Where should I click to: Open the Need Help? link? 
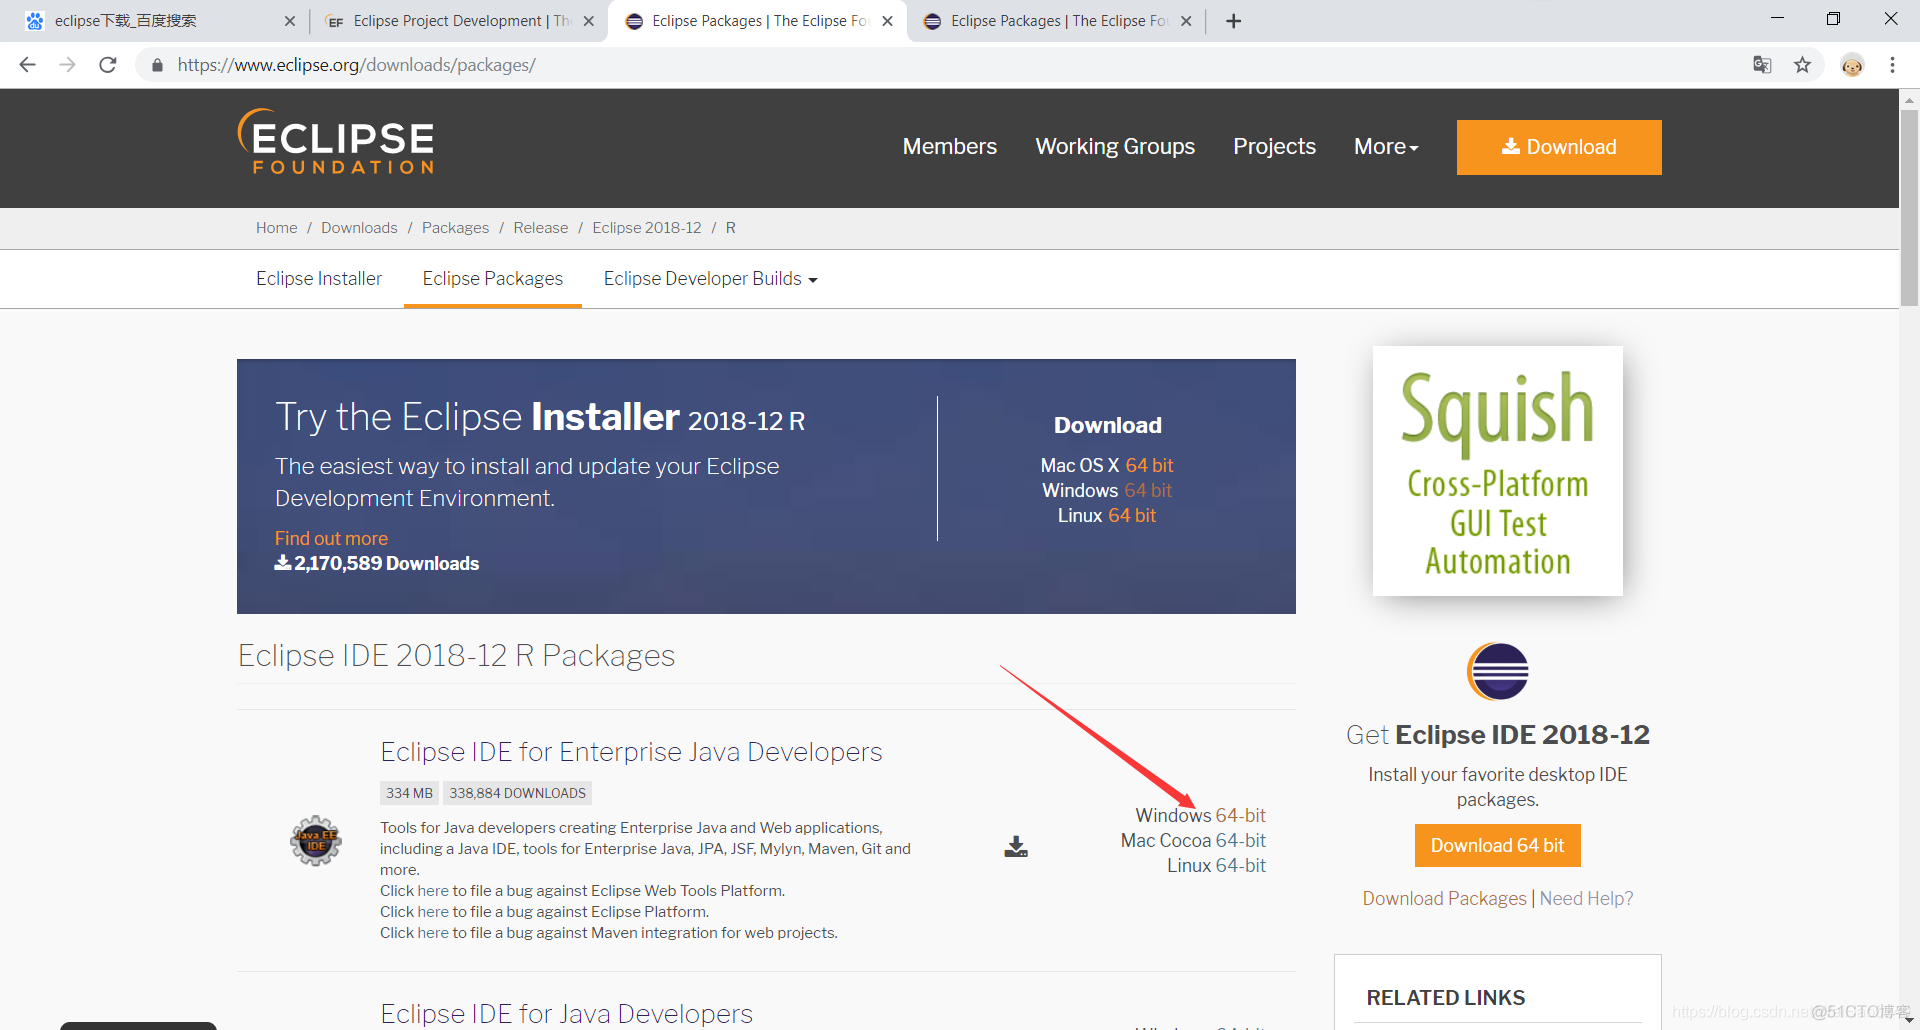[1586, 899]
